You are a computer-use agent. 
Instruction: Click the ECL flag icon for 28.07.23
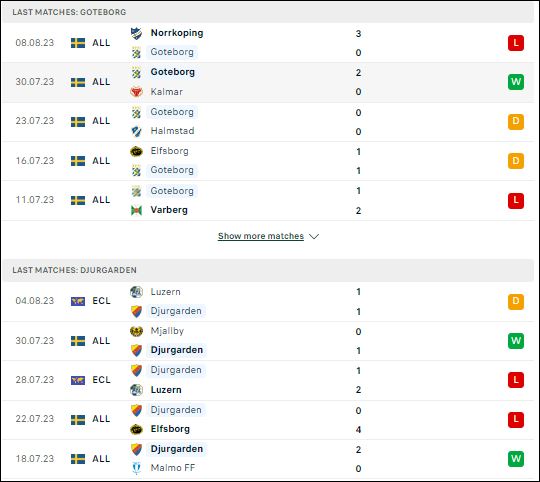(78, 380)
